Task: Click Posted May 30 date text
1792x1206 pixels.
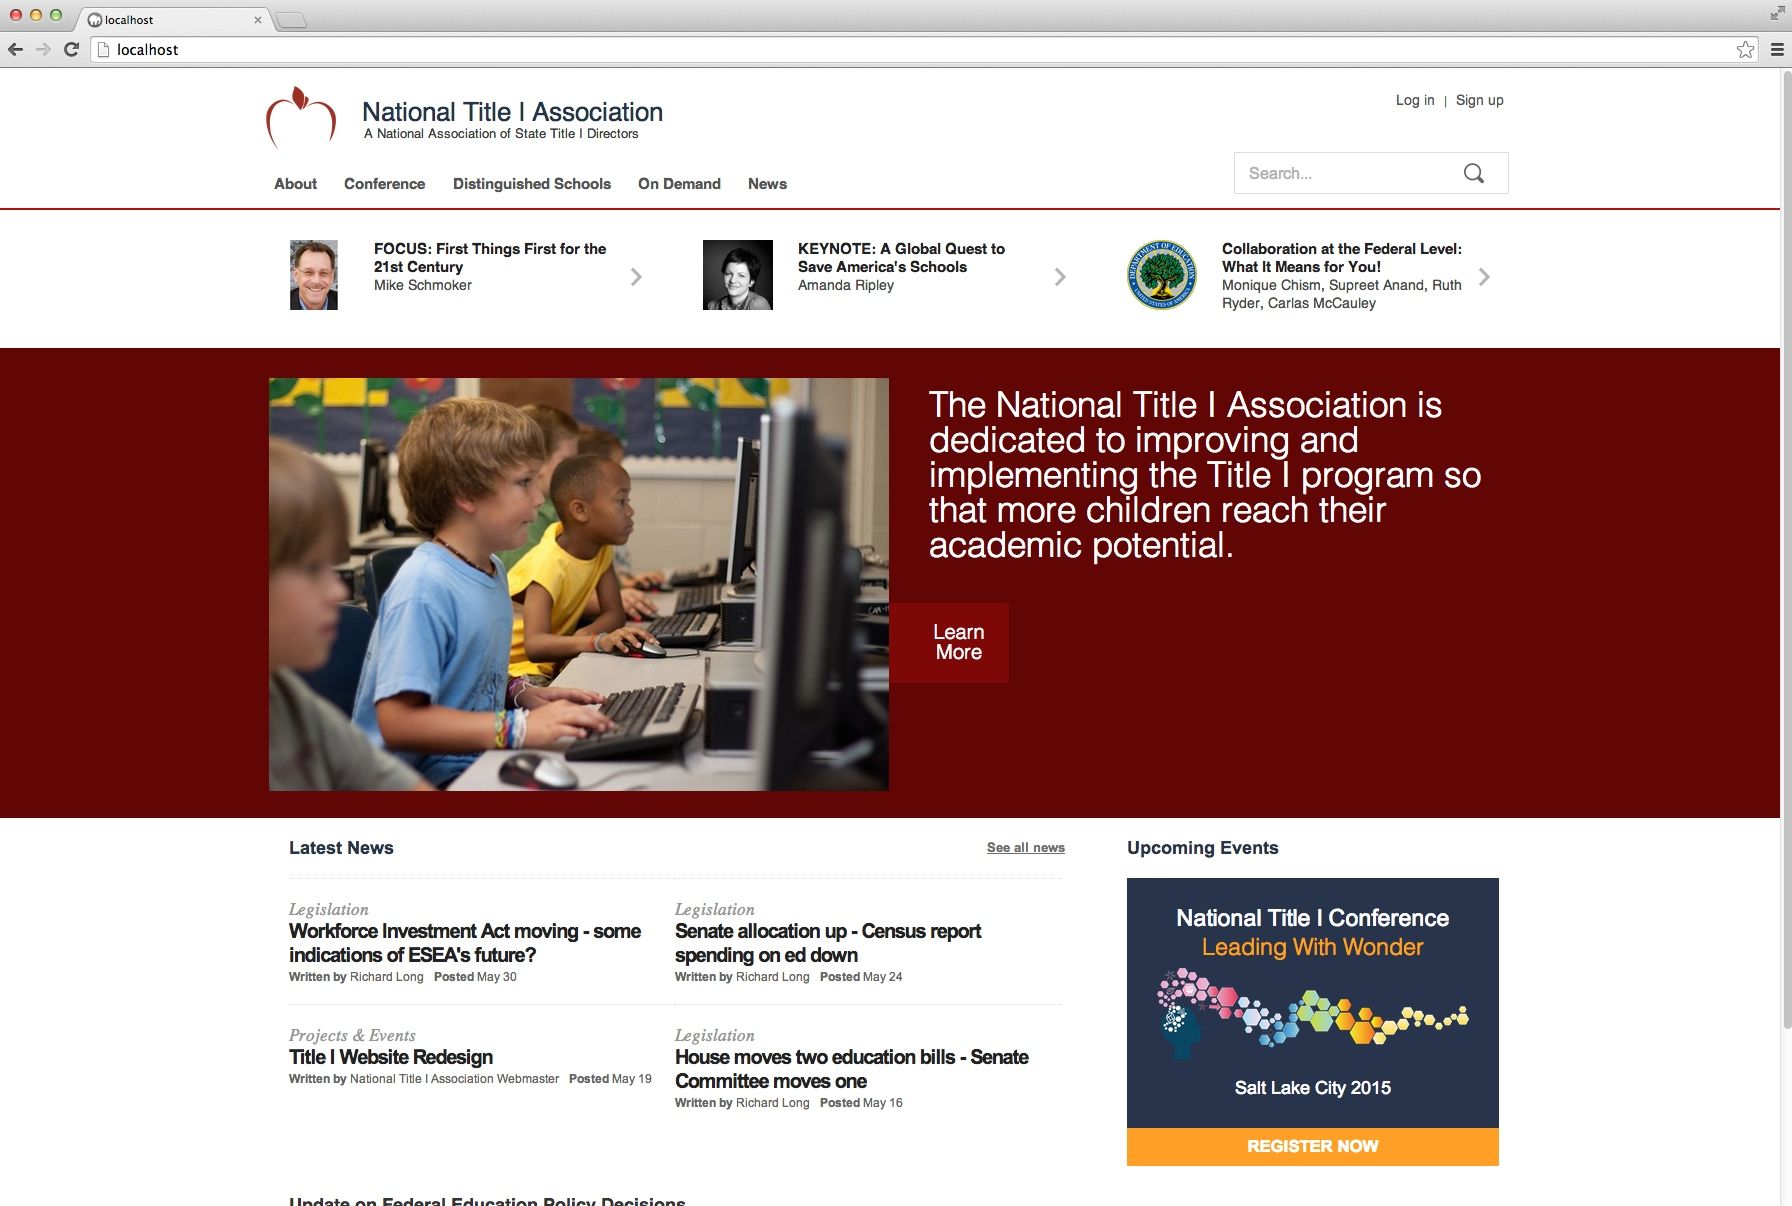Action: pos(475,977)
